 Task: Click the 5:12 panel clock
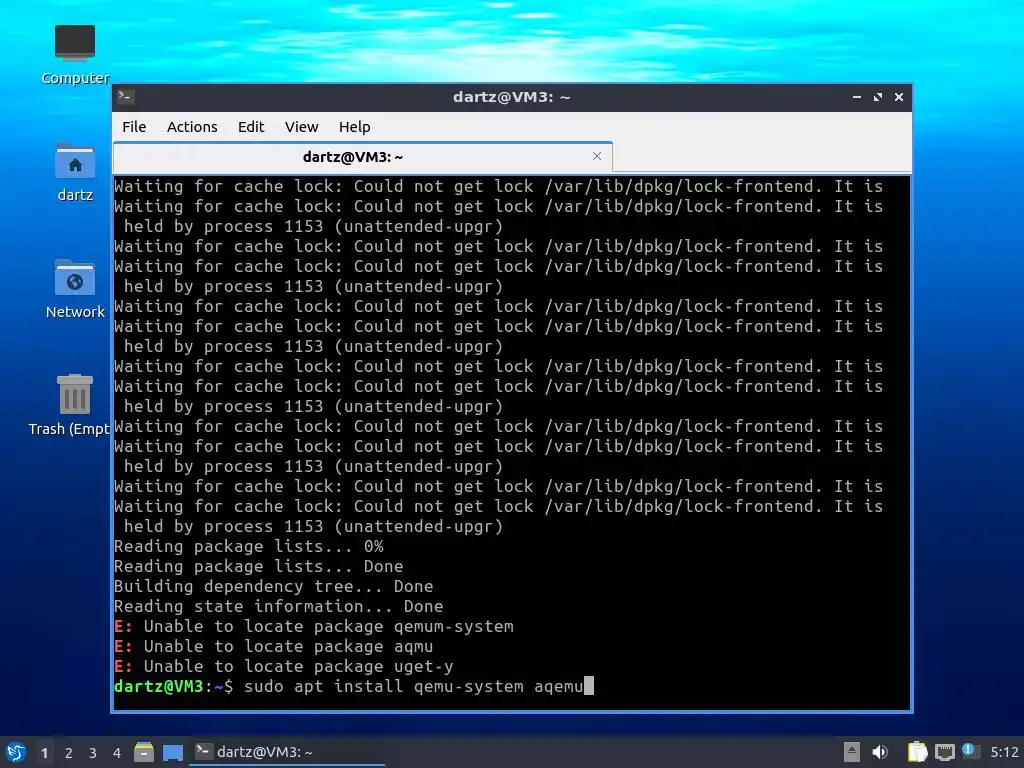pos(1004,752)
